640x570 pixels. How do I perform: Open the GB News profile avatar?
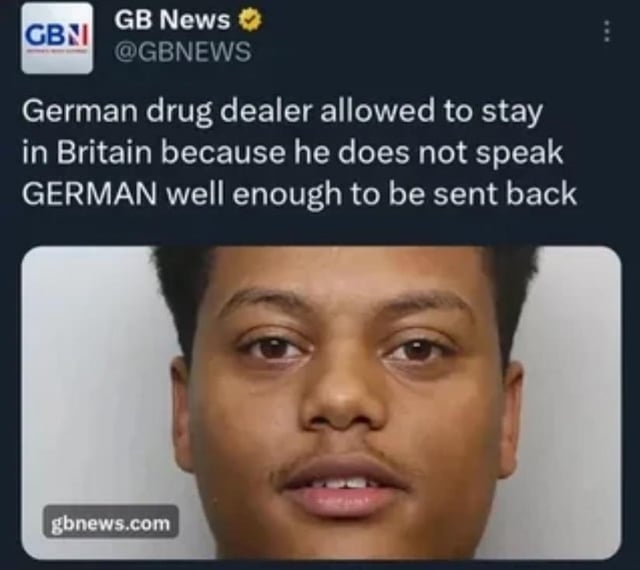pos(57,38)
